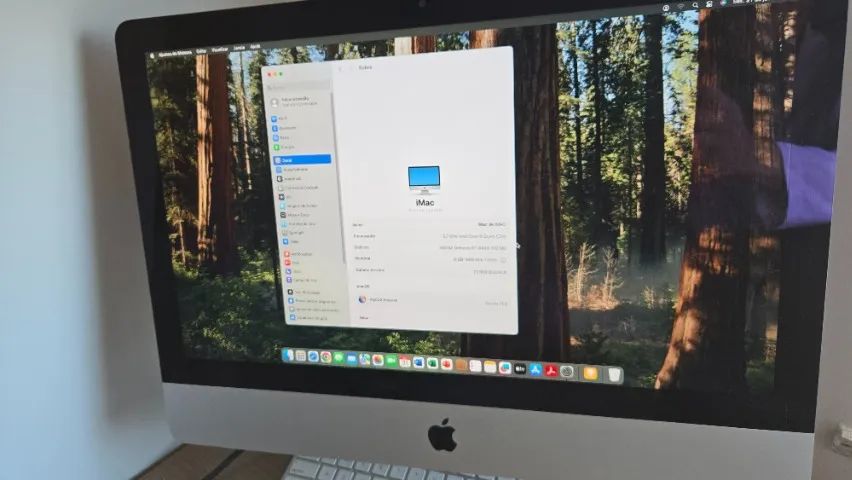The image size is (852, 480).
Task: Click the memory info button
Action: click(503, 260)
